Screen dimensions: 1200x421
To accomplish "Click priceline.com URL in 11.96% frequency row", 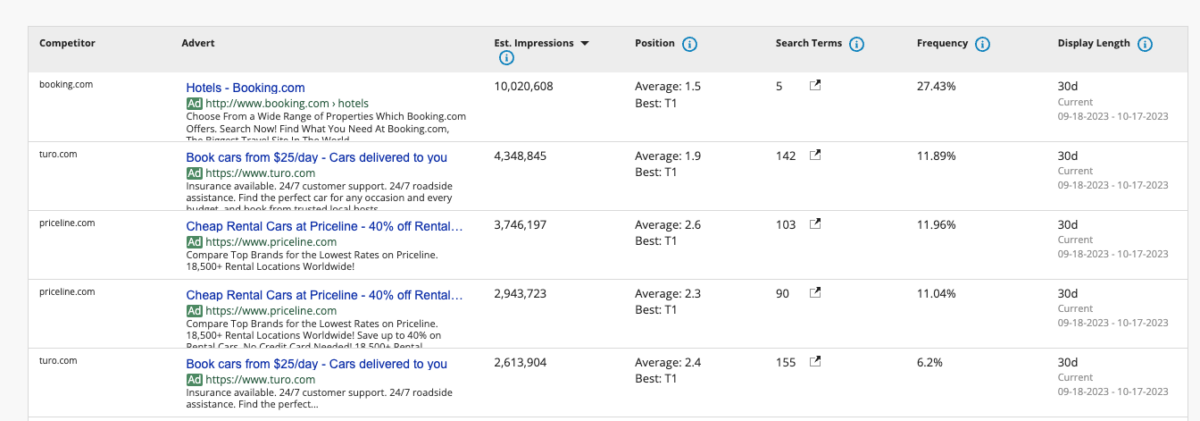I will click(272, 242).
